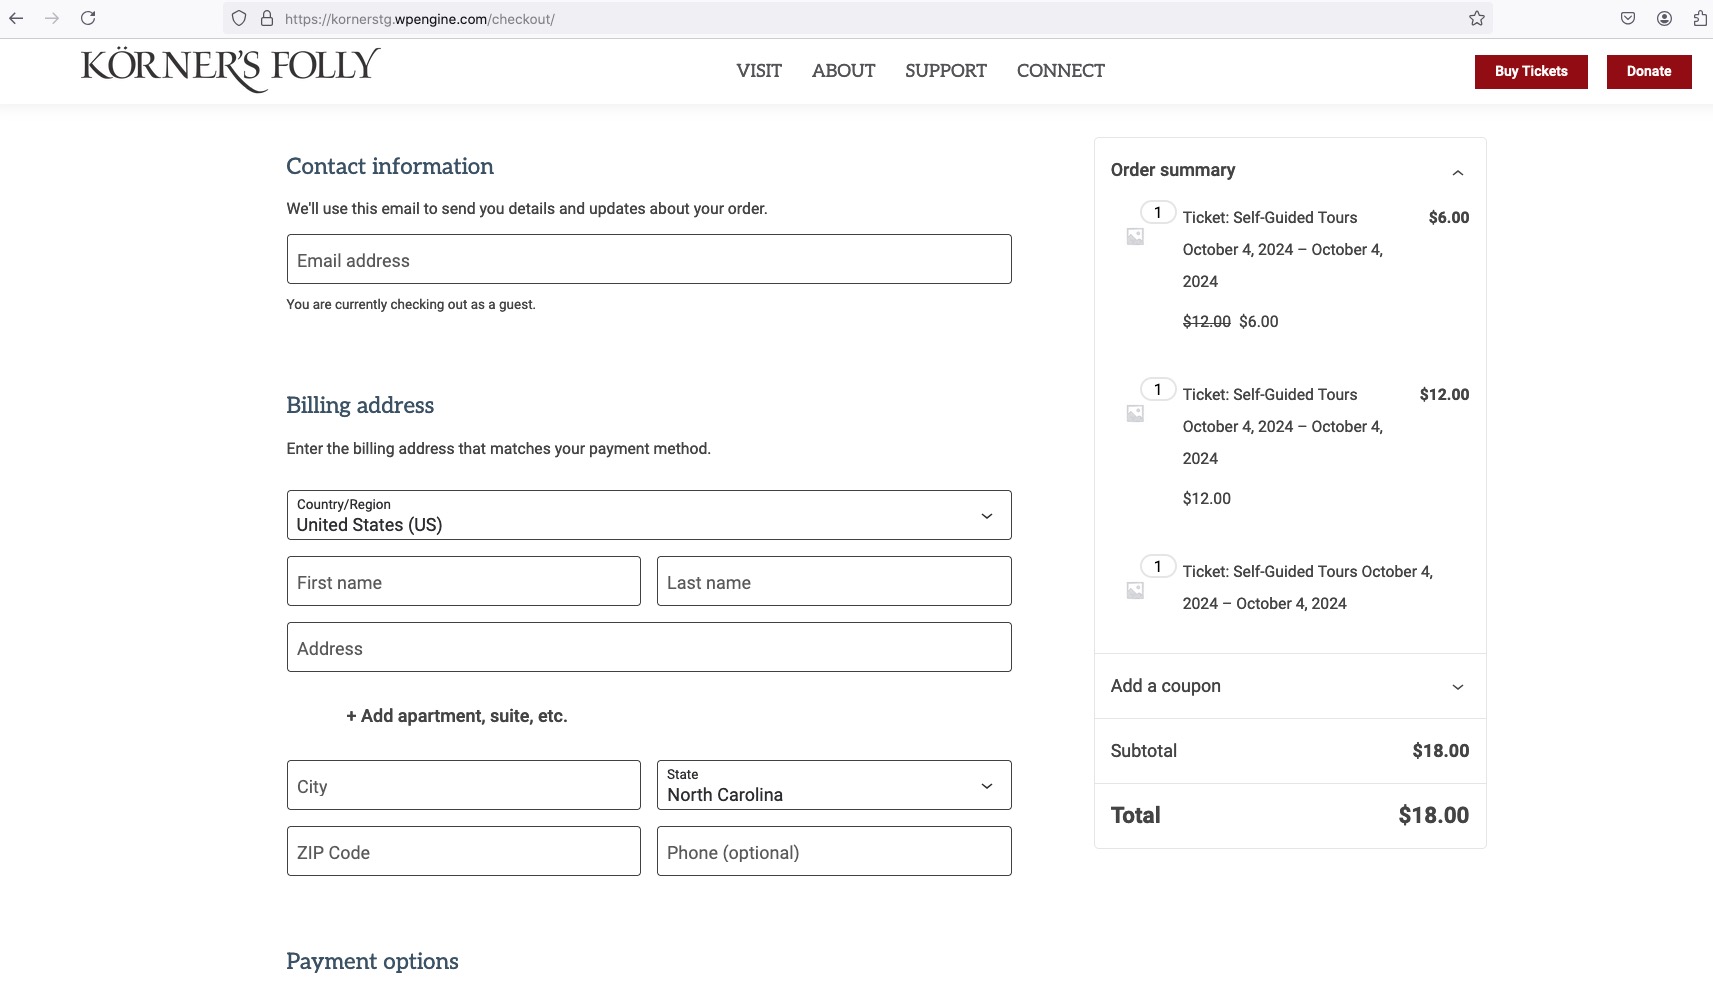
Task: Click the browser back arrow
Action: point(16,18)
